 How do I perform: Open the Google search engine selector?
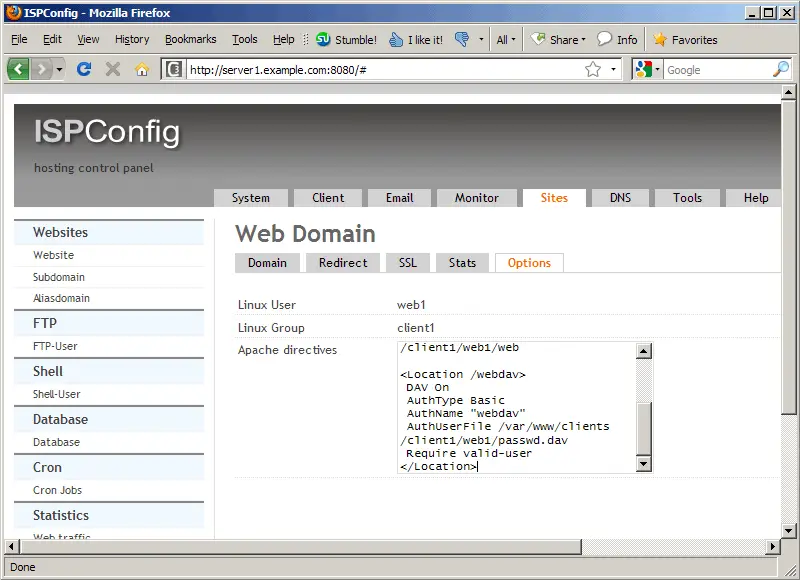click(648, 69)
